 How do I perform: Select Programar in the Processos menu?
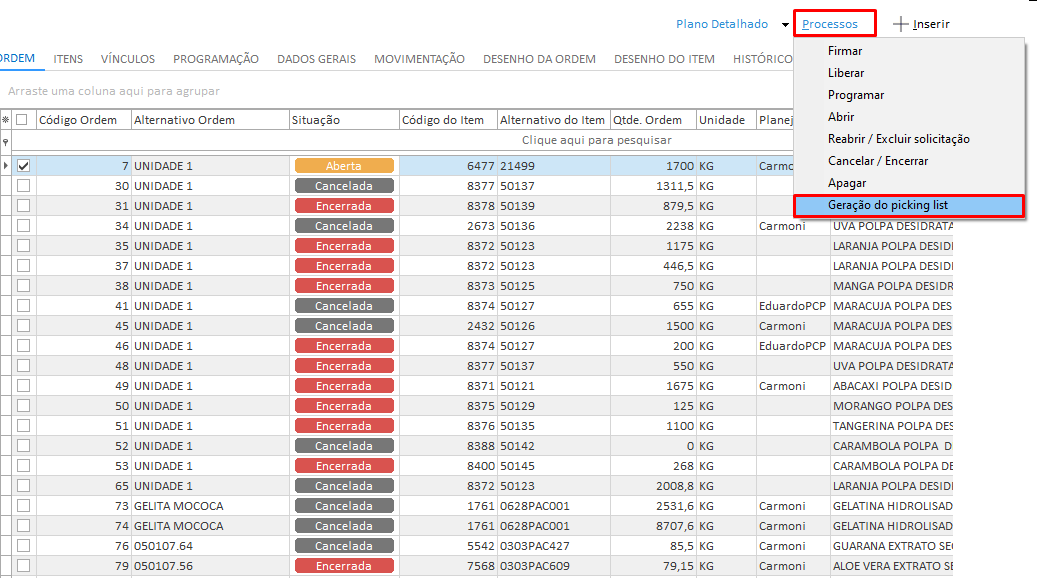click(856, 95)
